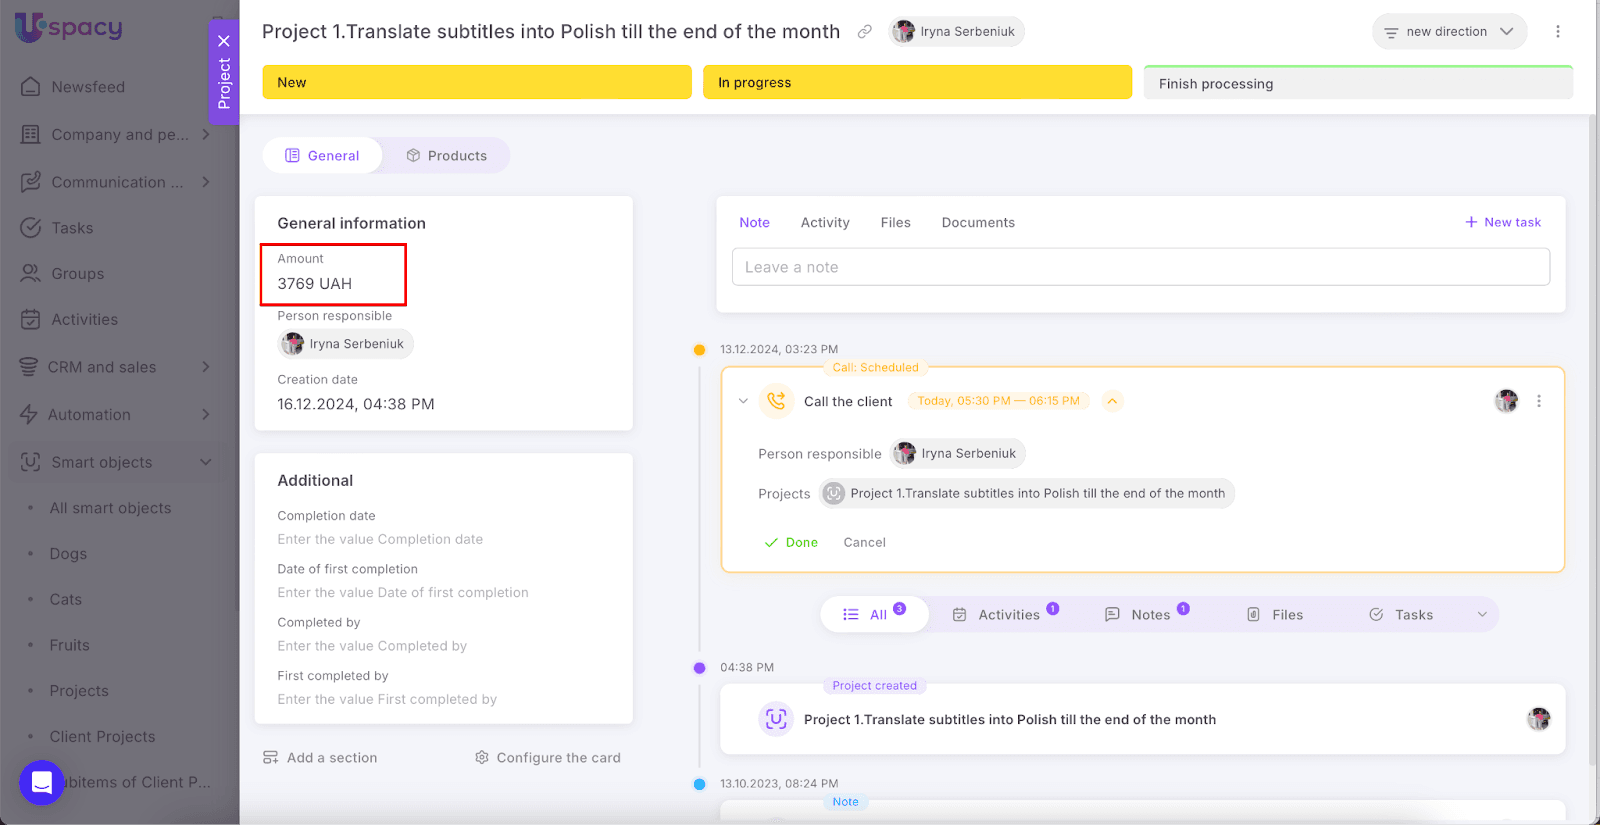1600x825 pixels.
Task: Switch to the Products tab
Action: 446,156
